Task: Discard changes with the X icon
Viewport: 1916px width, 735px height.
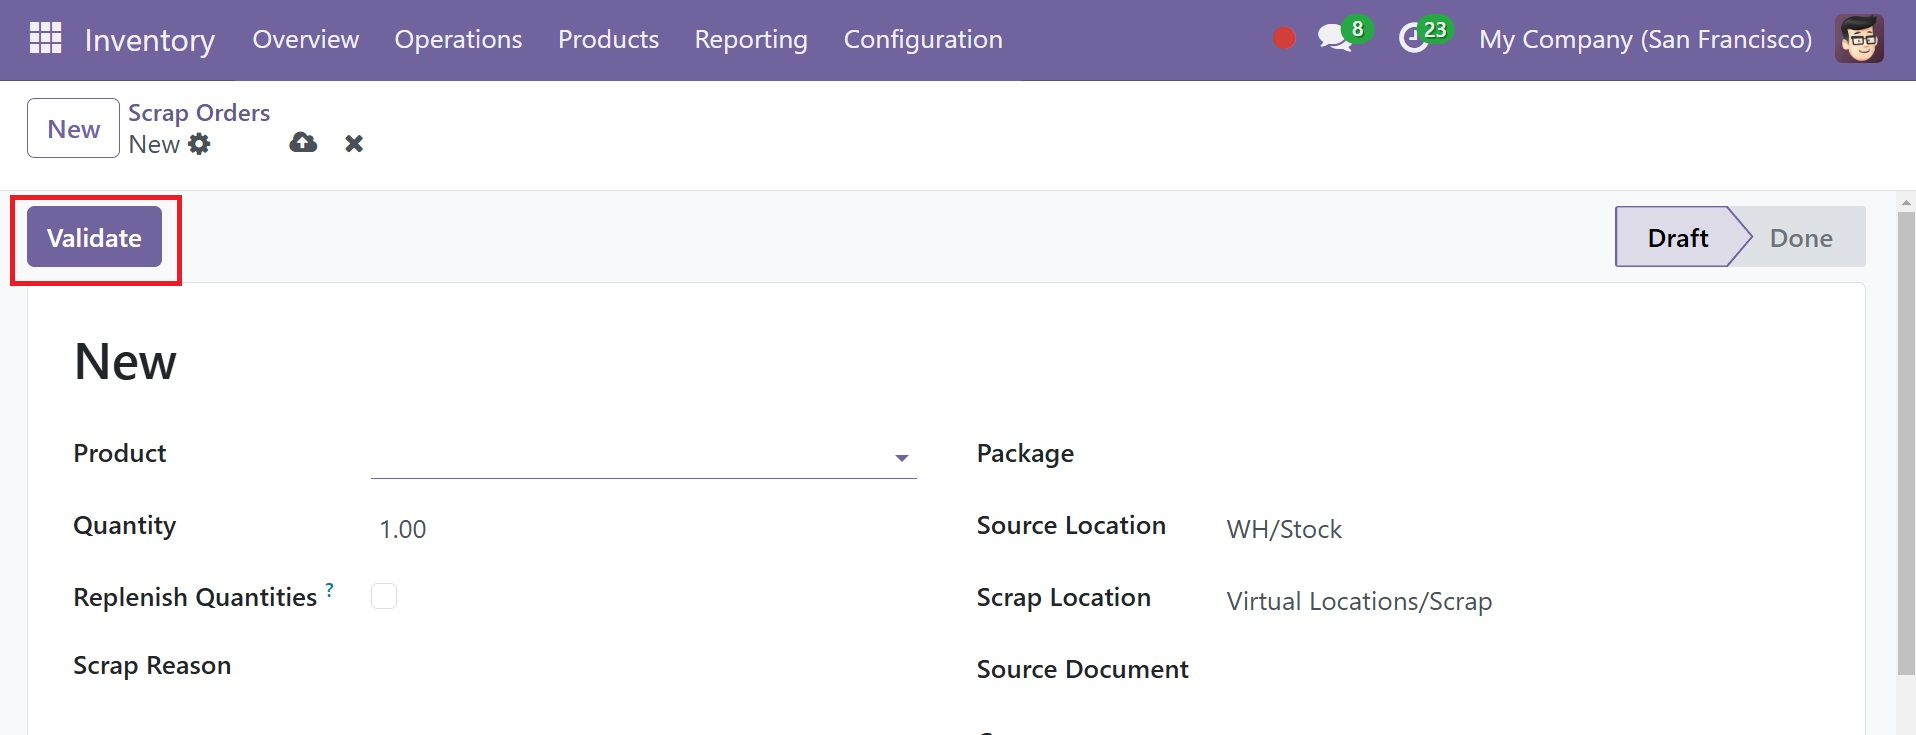Action: (x=354, y=144)
